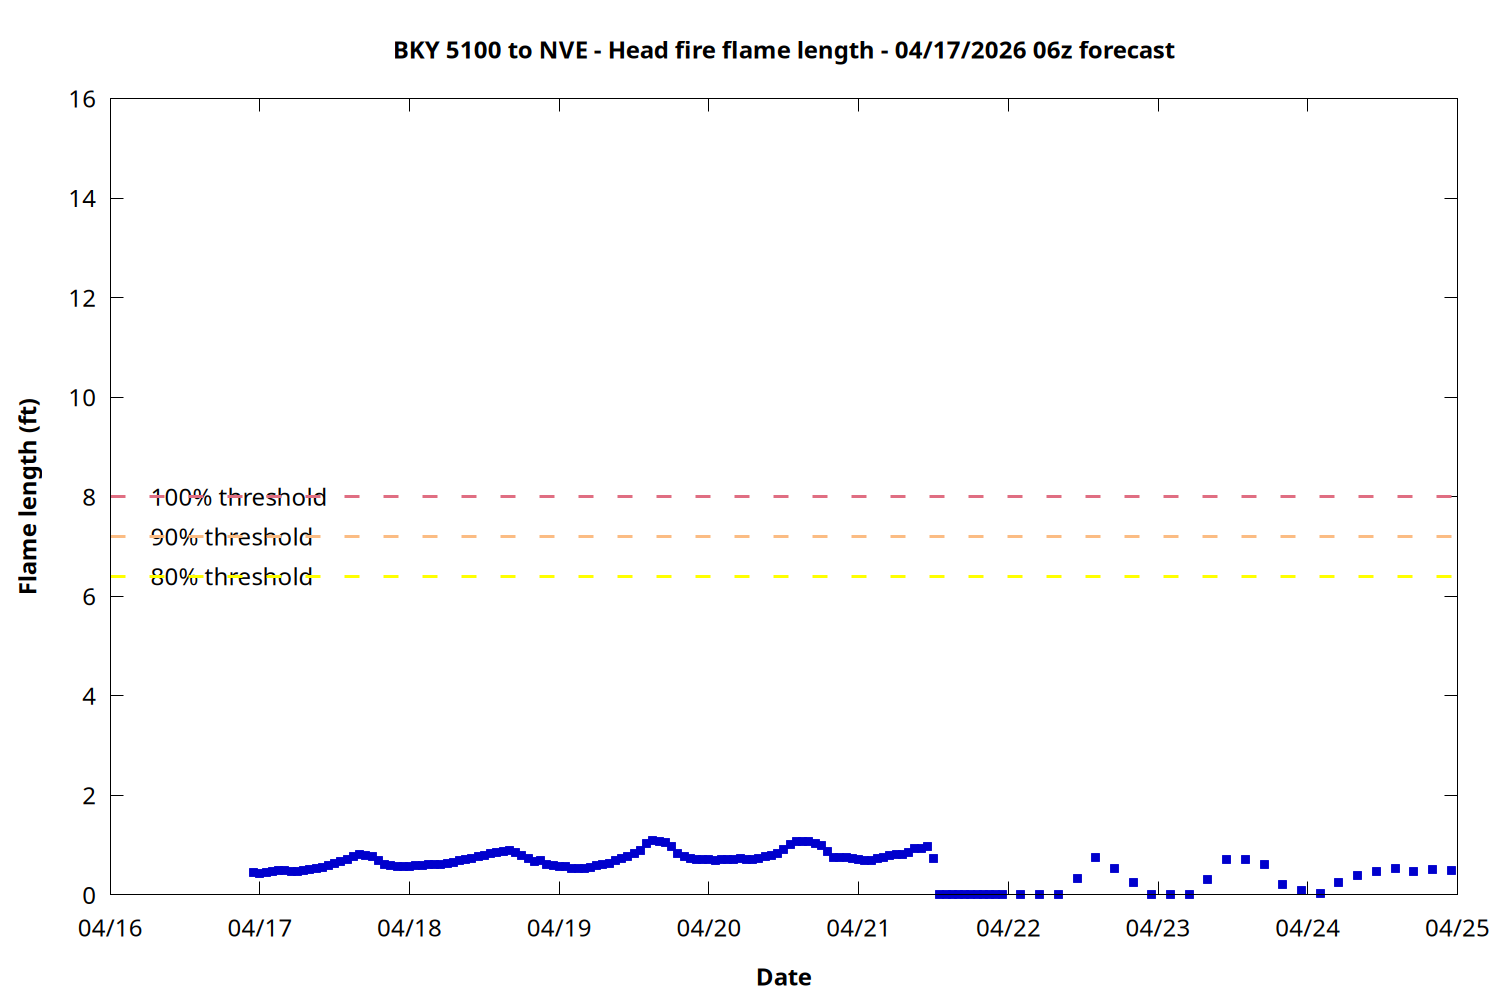1500x1000 pixels.
Task: Select the 80% threshold label
Action: pyautogui.click(x=231, y=577)
